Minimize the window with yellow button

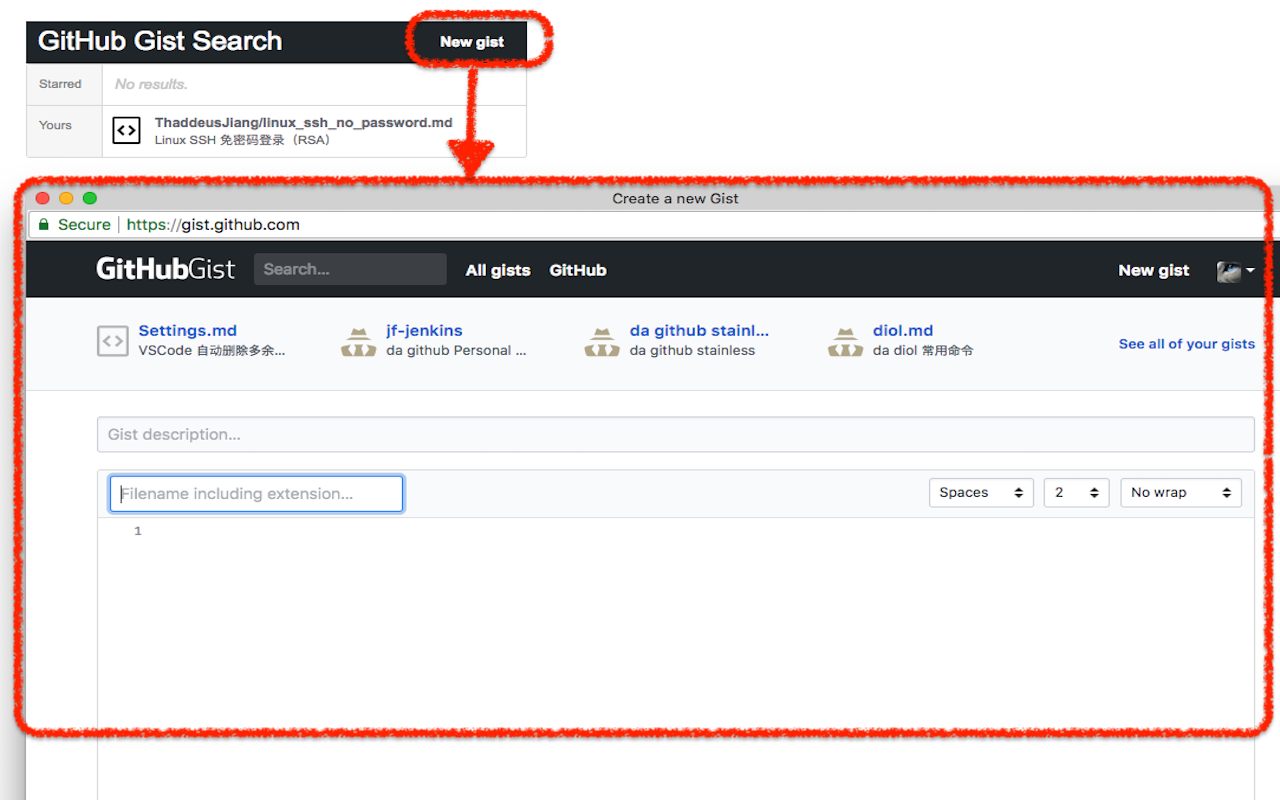point(66,198)
